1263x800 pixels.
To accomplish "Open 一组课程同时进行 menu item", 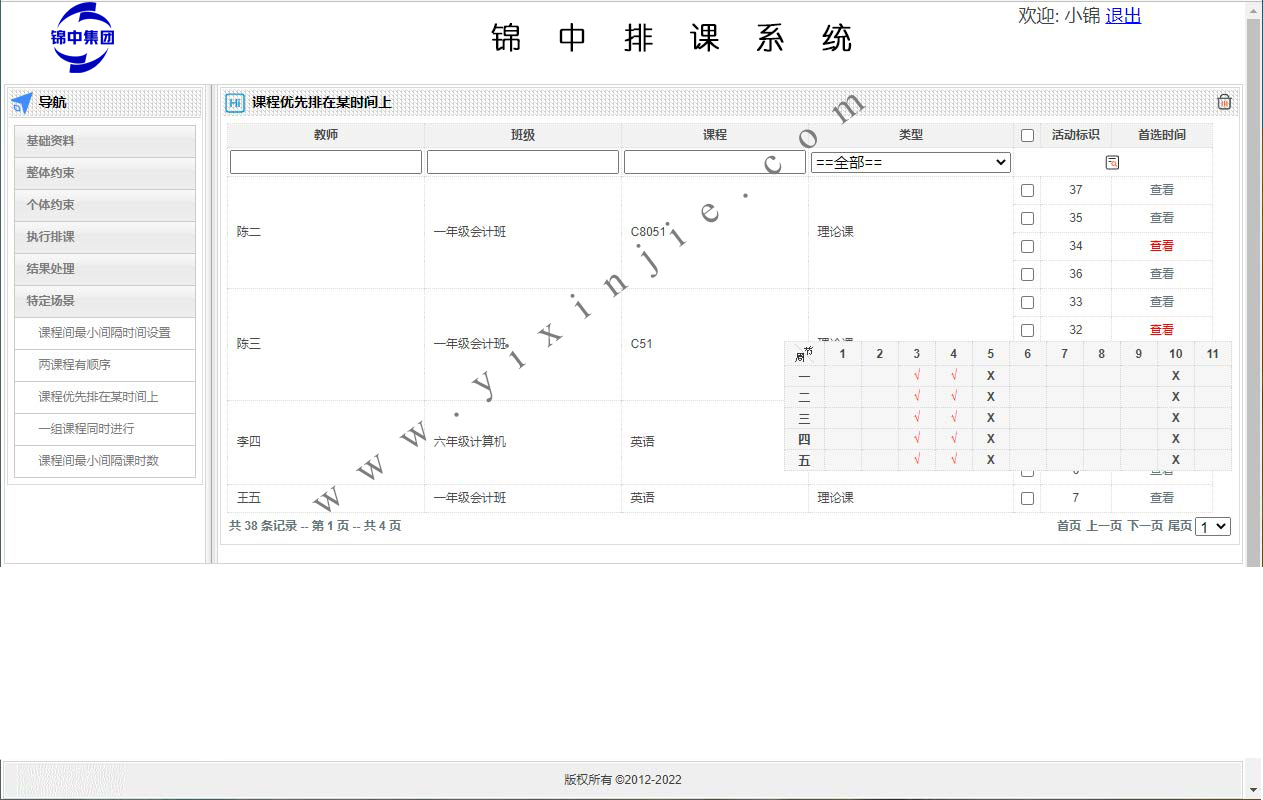I will [x=105, y=429].
